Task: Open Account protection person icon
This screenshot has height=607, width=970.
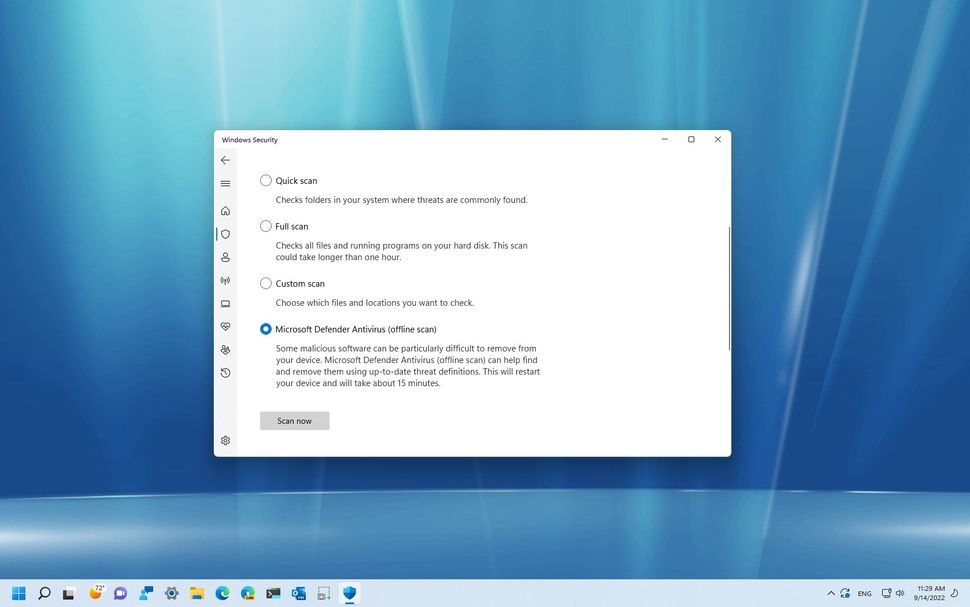Action: (x=225, y=257)
